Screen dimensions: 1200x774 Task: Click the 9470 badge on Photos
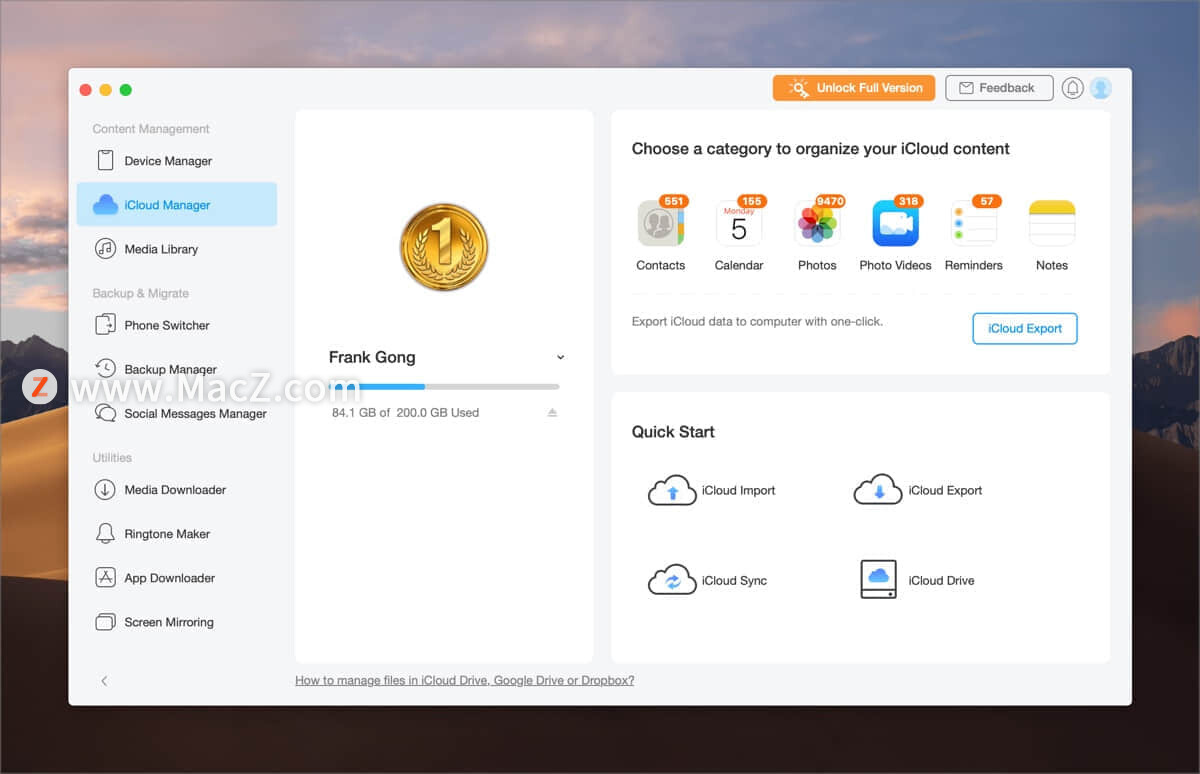coord(830,201)
